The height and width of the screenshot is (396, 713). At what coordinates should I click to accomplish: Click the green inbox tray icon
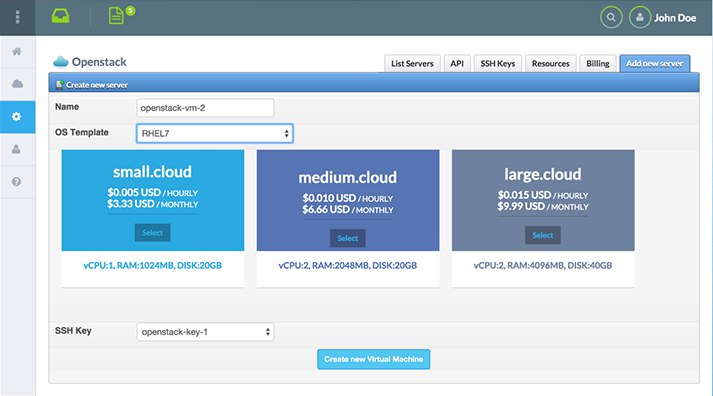point(60,16)
